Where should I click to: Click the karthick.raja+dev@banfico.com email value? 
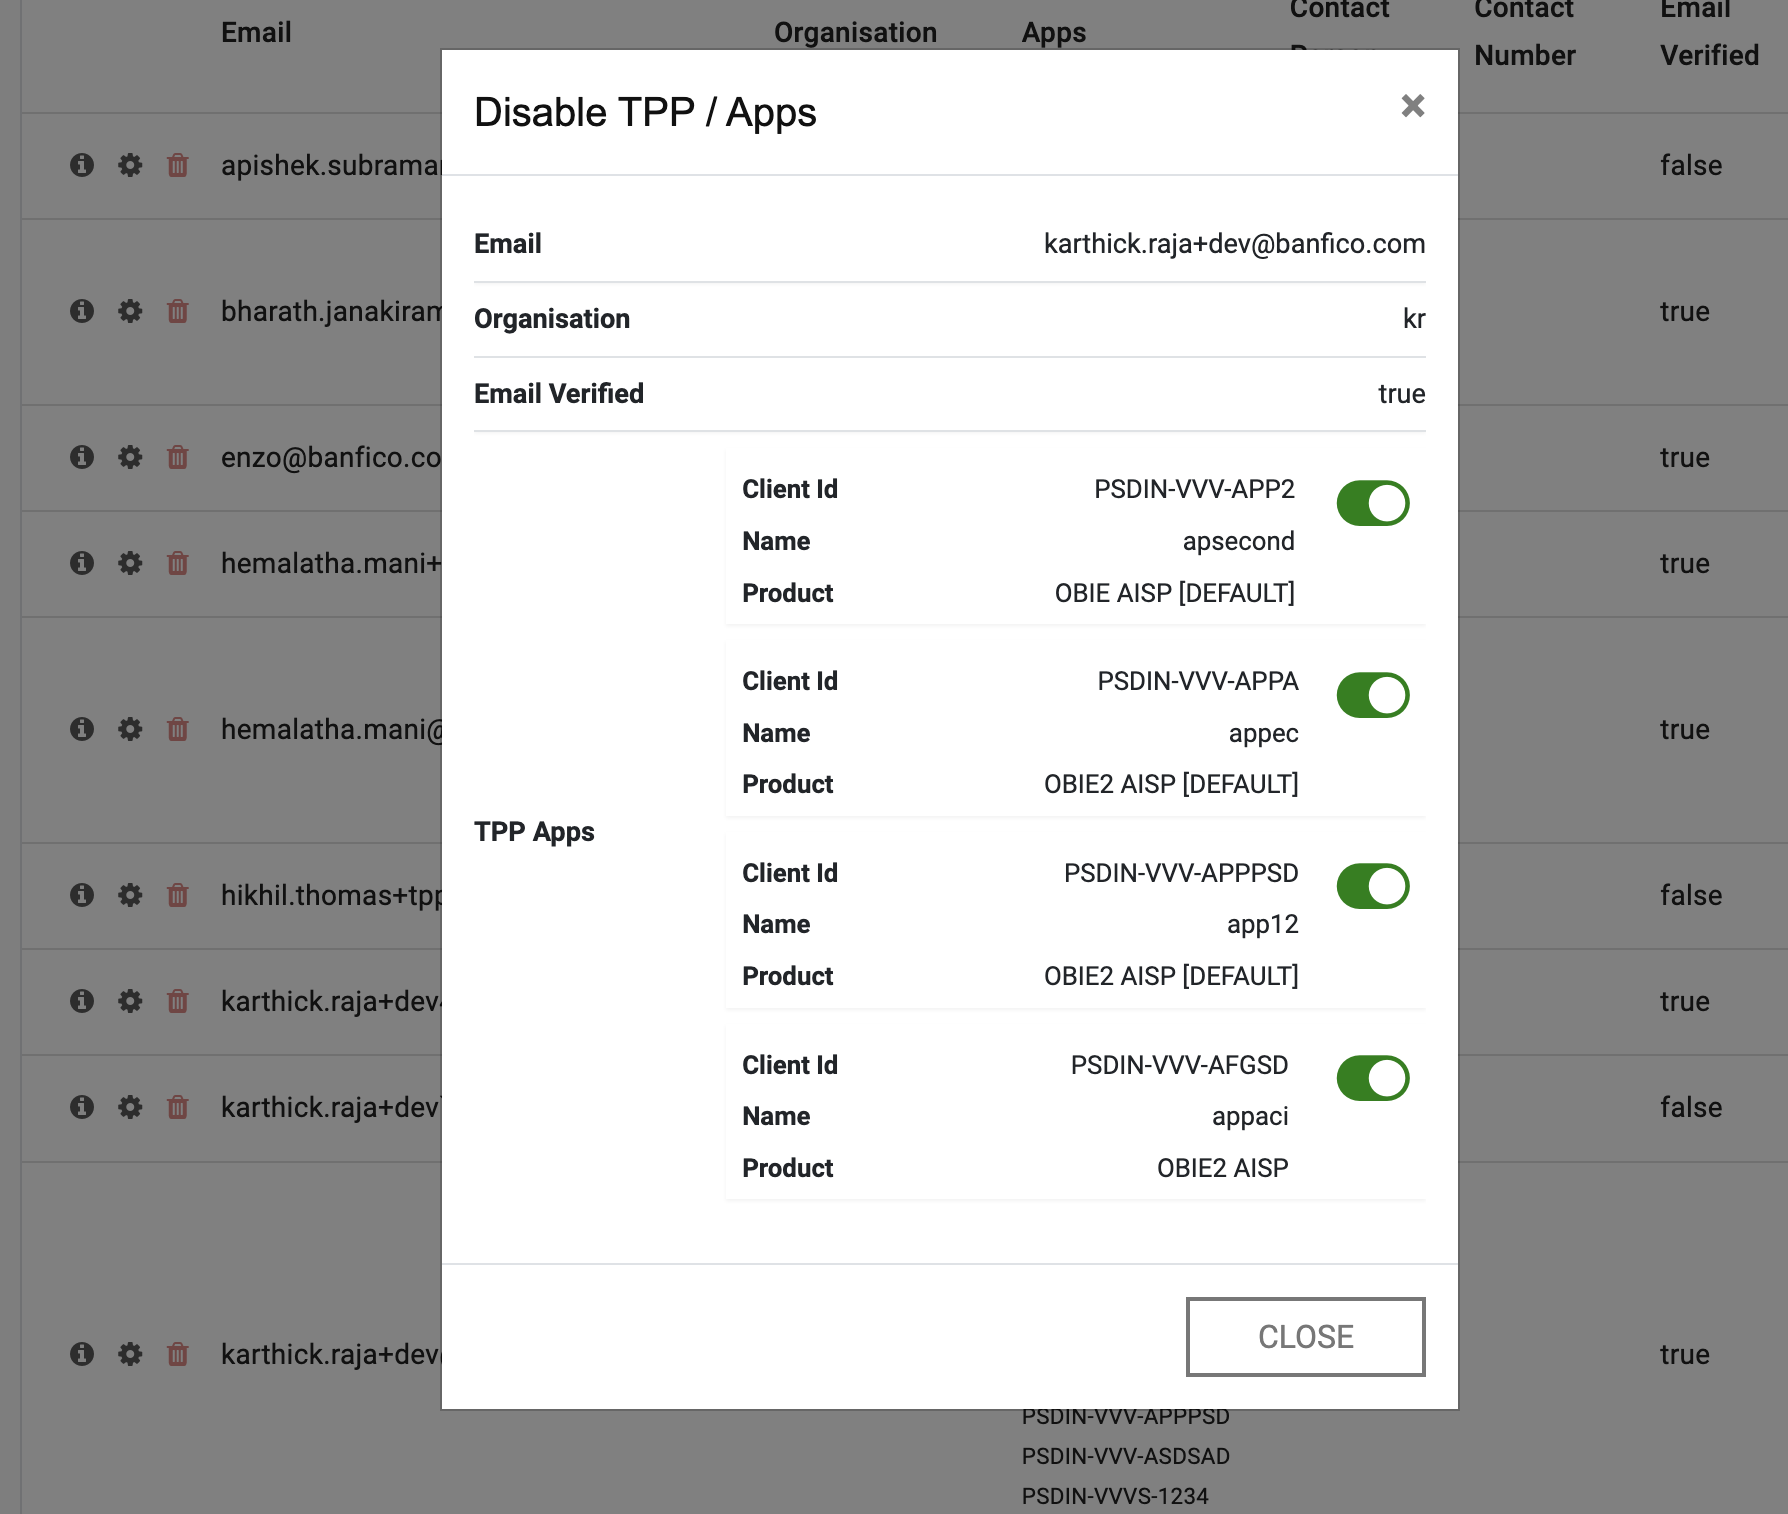pos(1234,244)
